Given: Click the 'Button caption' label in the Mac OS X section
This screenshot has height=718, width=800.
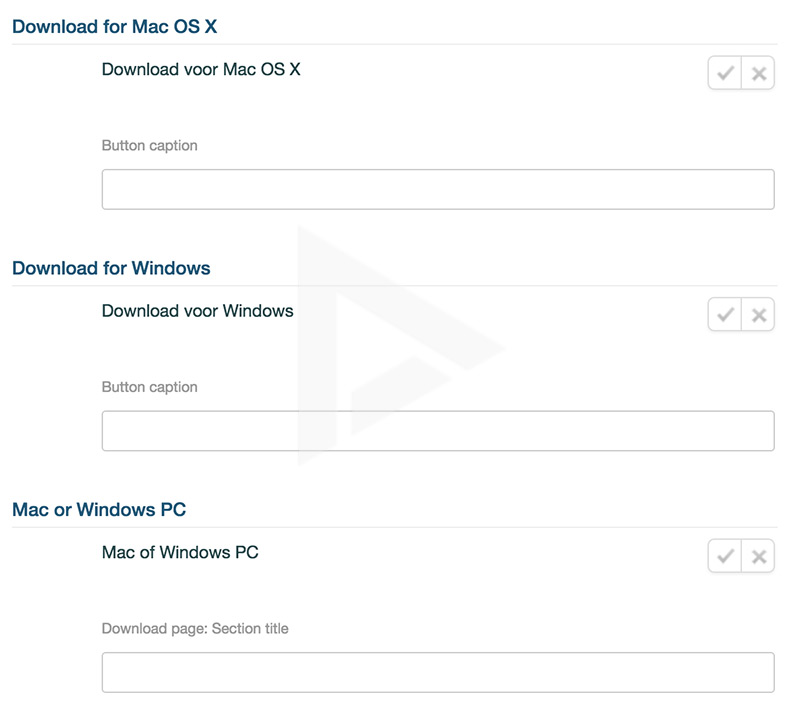Looking at the screenshot, I should pyautogui.click(x=149, y=145).
